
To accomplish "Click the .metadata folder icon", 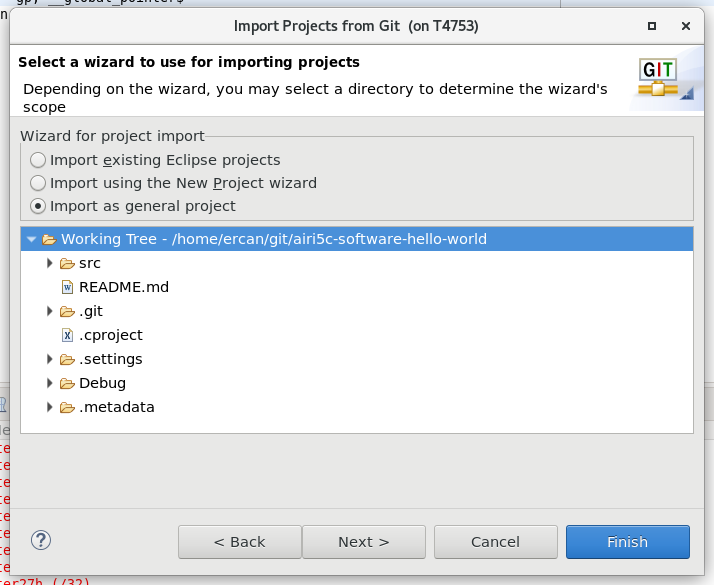I will pyautogui.click(x=67, y=407).
